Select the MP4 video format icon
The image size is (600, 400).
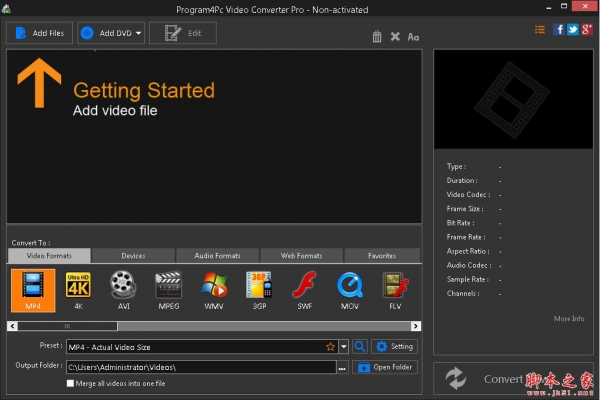33,291
